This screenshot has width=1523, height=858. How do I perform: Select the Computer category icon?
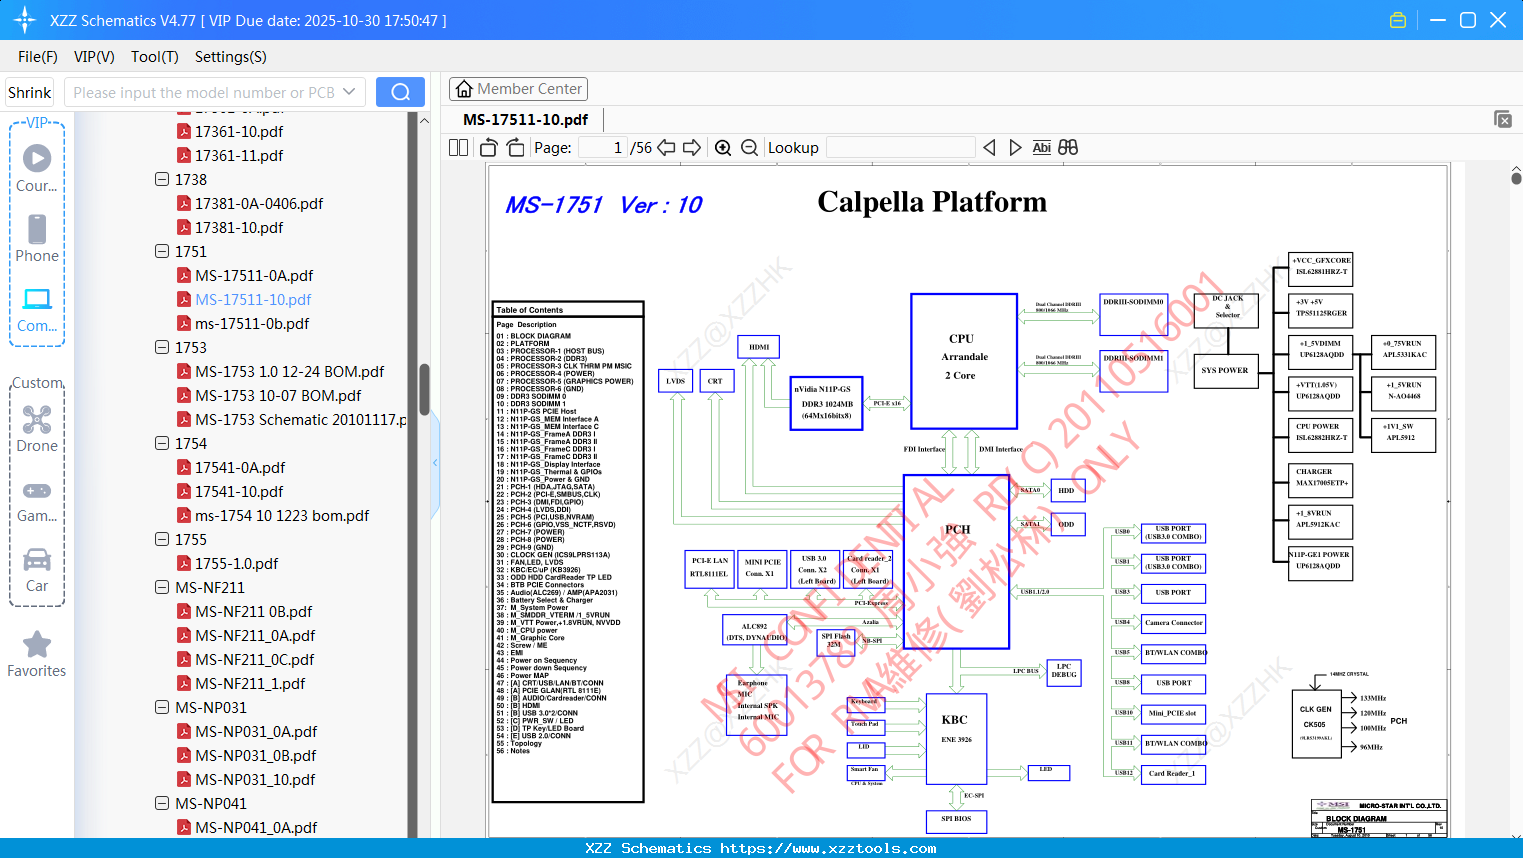pos(37,308)
